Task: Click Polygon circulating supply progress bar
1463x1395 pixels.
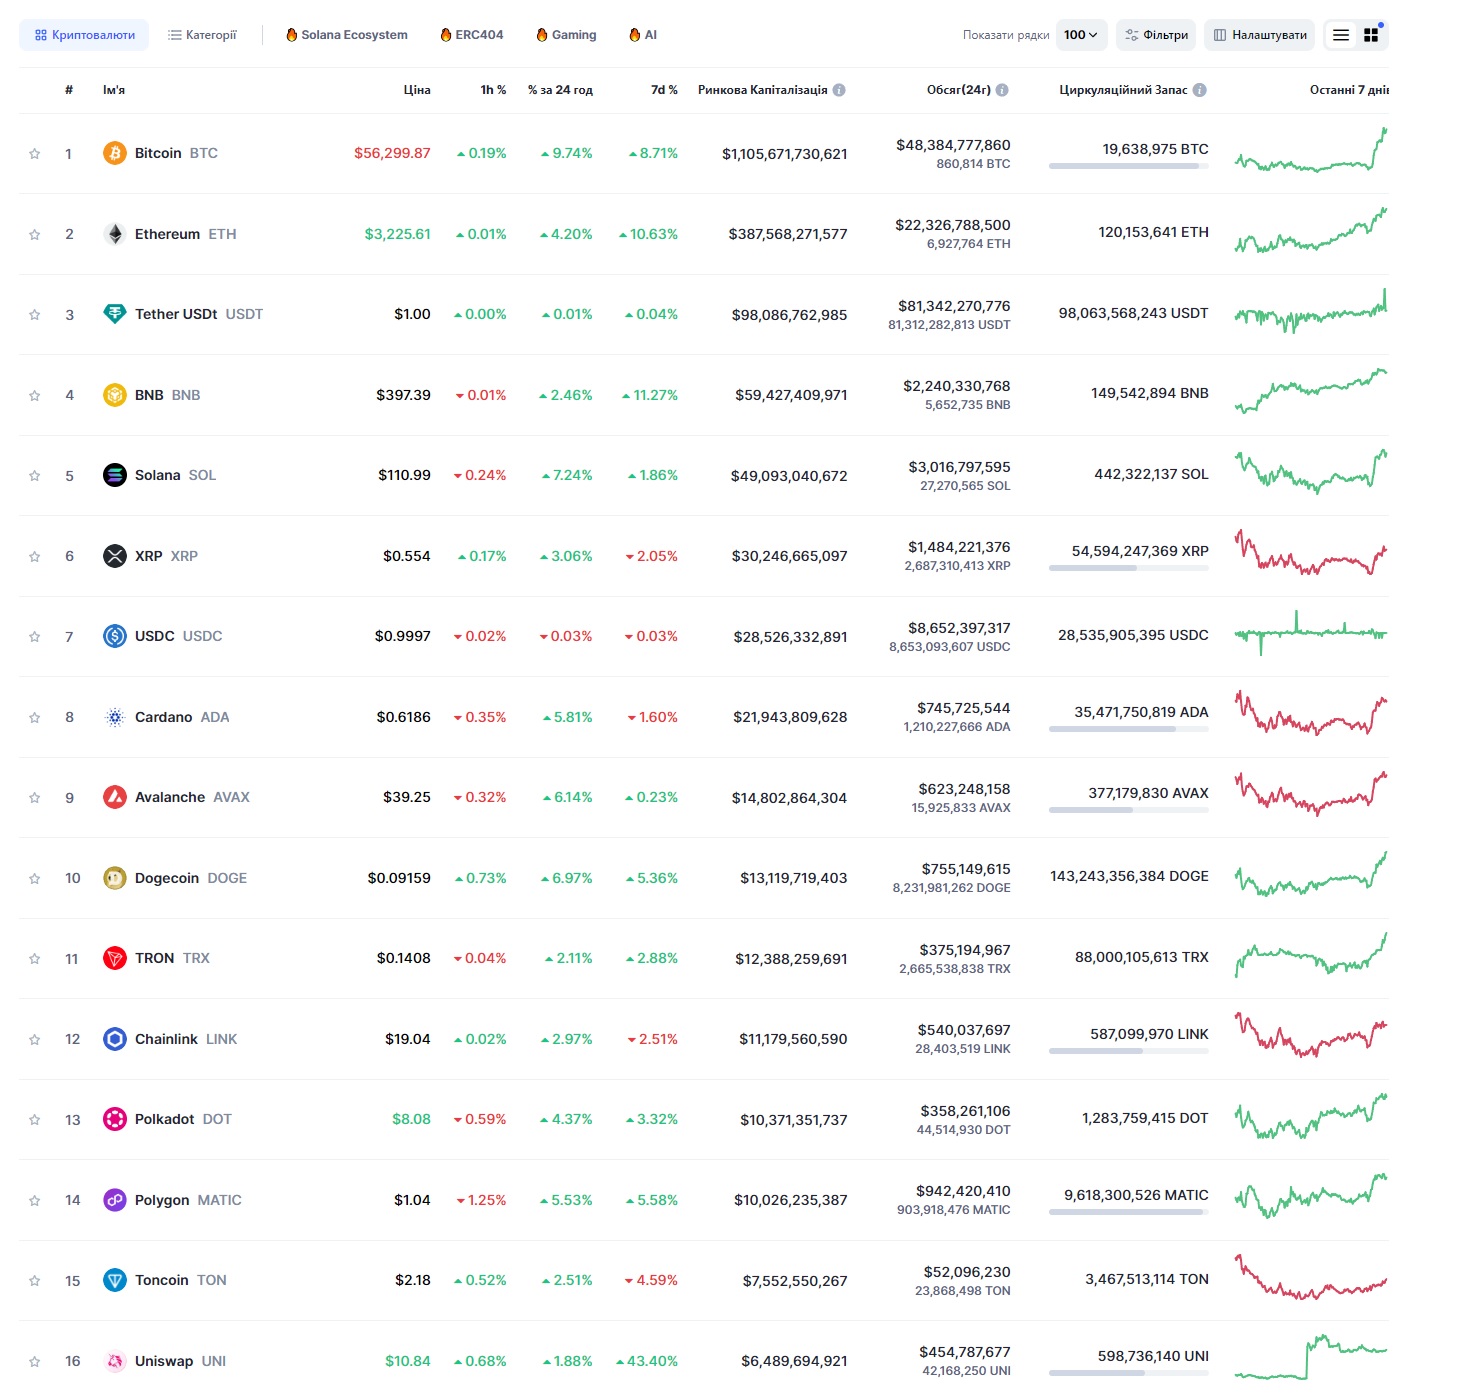Action: tap(1129, 1212)
